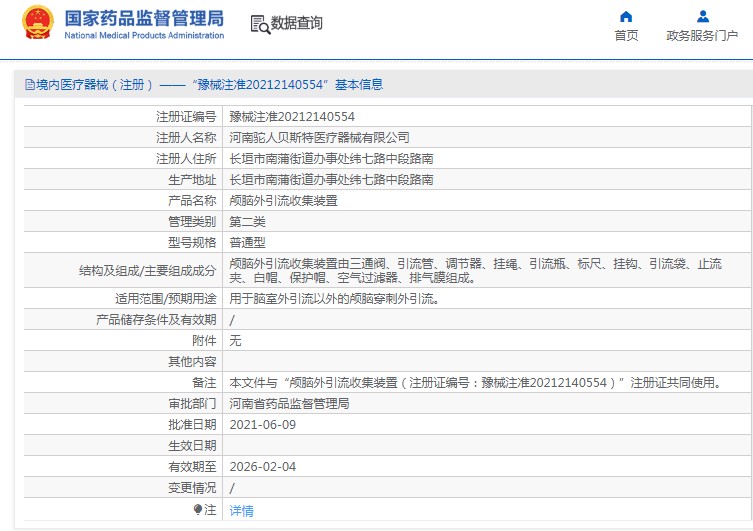Click the 国家药品监督管理局 site title
This screenshot has height=531, width=753.
pos(145,18)
